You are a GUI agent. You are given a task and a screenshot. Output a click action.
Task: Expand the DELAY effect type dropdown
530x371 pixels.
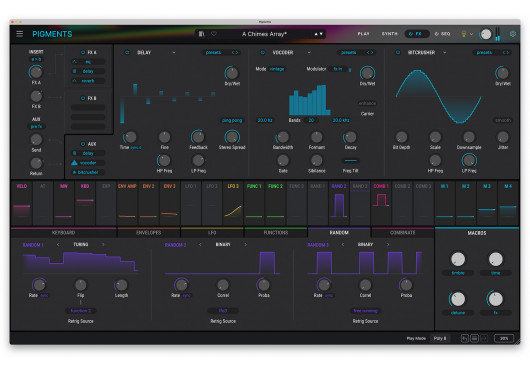point(174,52)
